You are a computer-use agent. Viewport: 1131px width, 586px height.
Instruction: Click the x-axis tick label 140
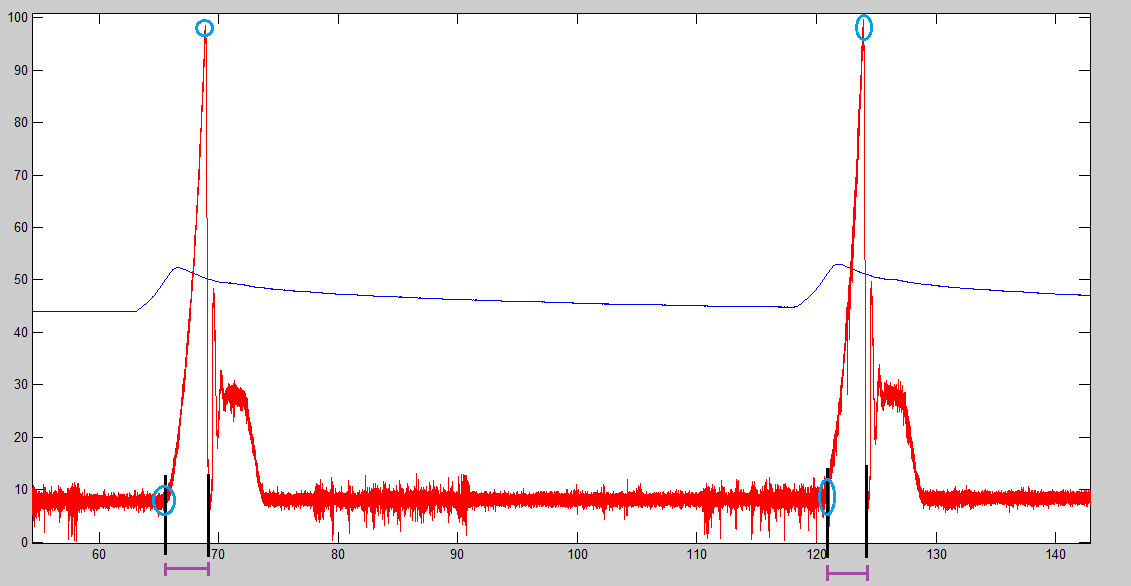[x=1055, y=554]
